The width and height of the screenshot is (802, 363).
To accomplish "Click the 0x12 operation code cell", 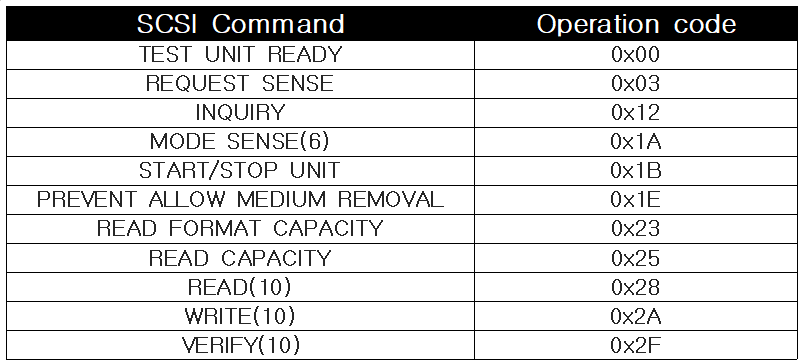I will click(x=636, y=113).
